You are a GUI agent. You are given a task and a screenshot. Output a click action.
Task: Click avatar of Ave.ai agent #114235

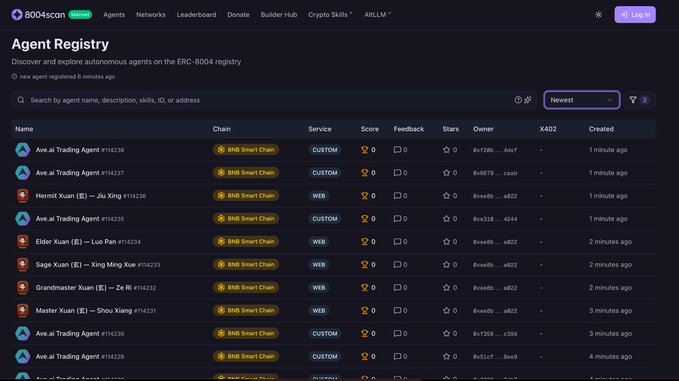(23, 219)
